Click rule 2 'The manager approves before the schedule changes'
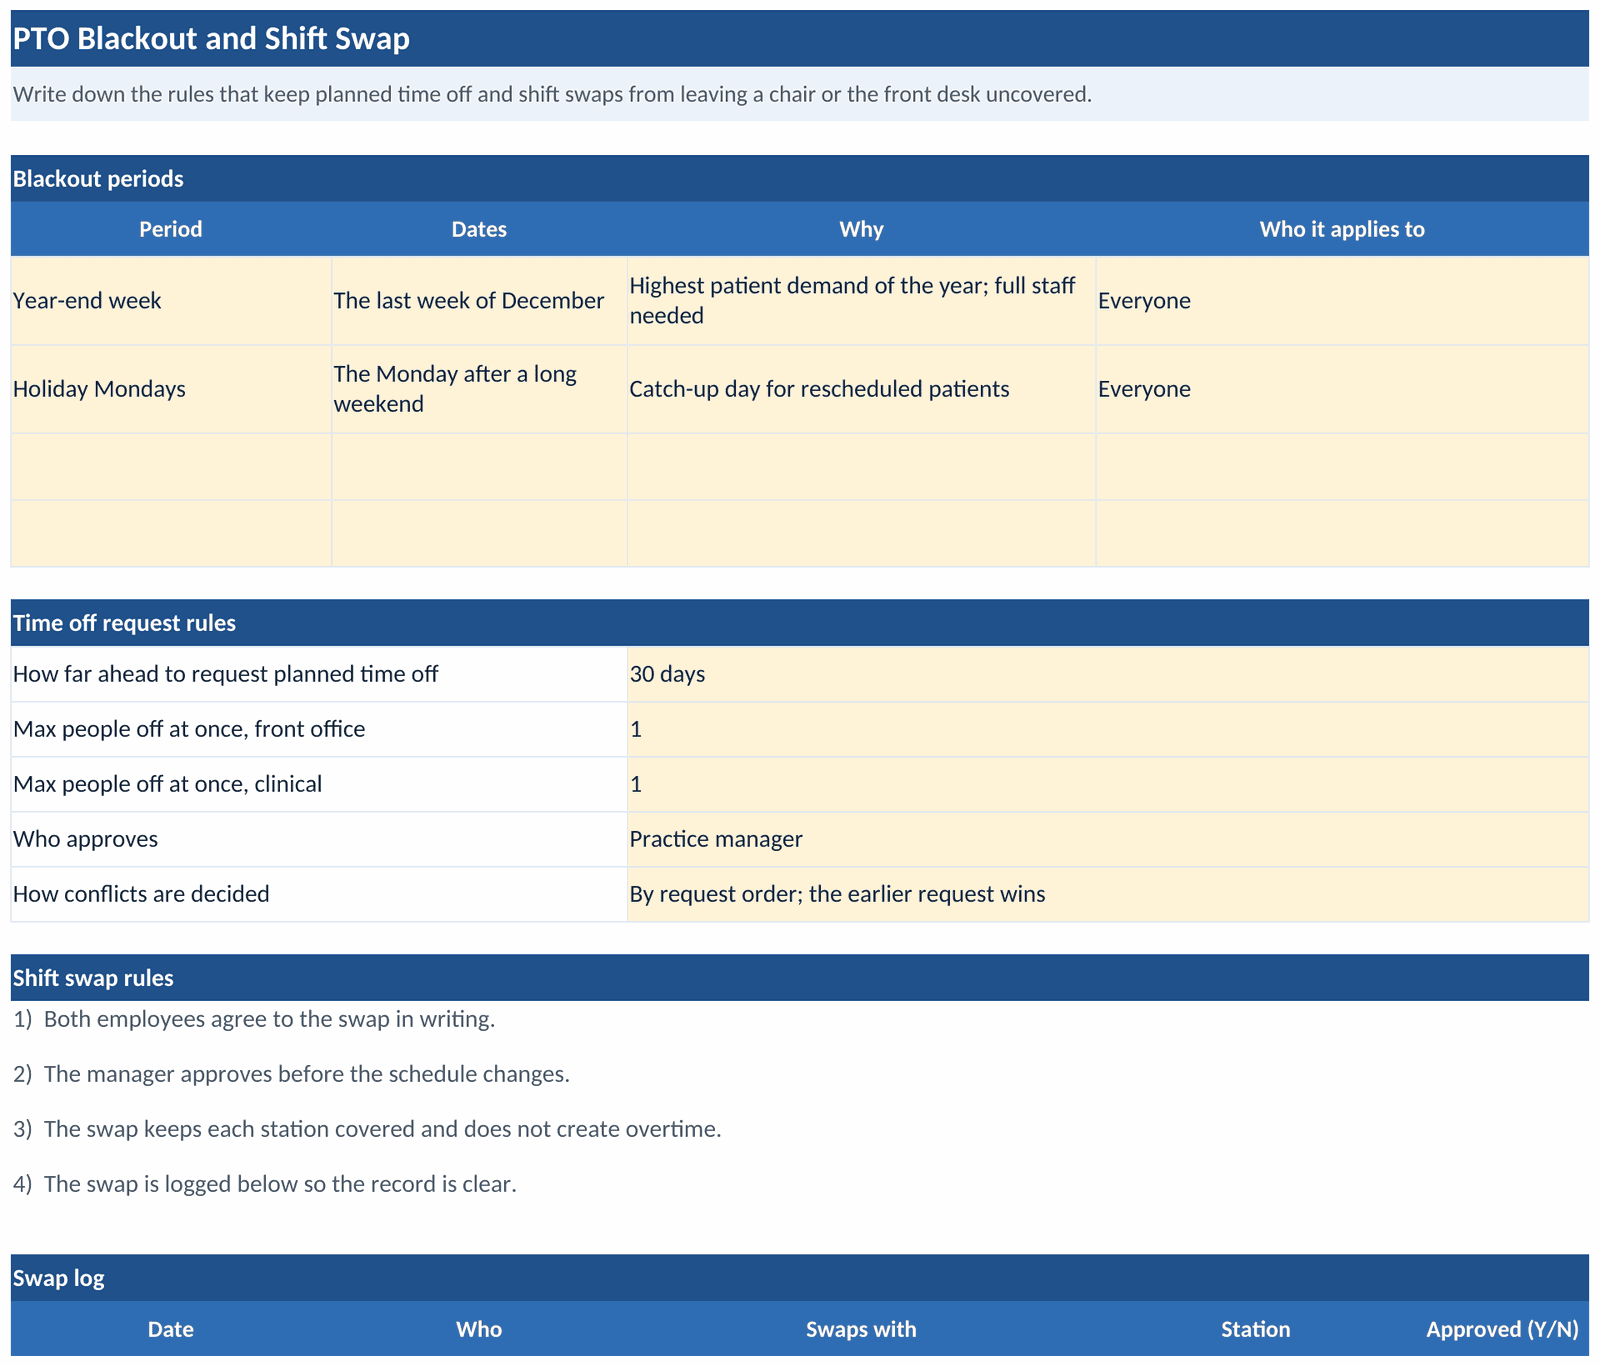1600x1366 pixels. 291,1074
